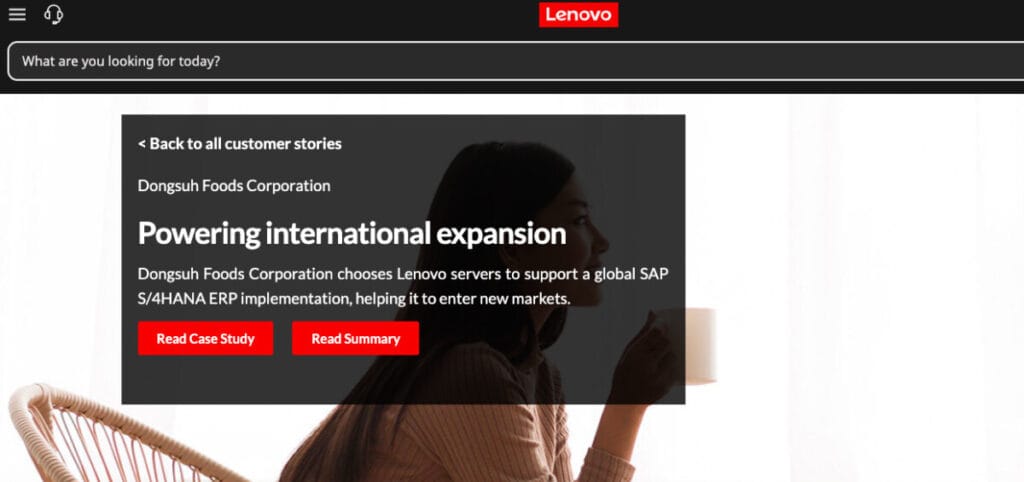Select the Dongsuh Foods Corporation company name label
The width and height of the screenshot is (1024, 482).
click(x=234, y=186)
